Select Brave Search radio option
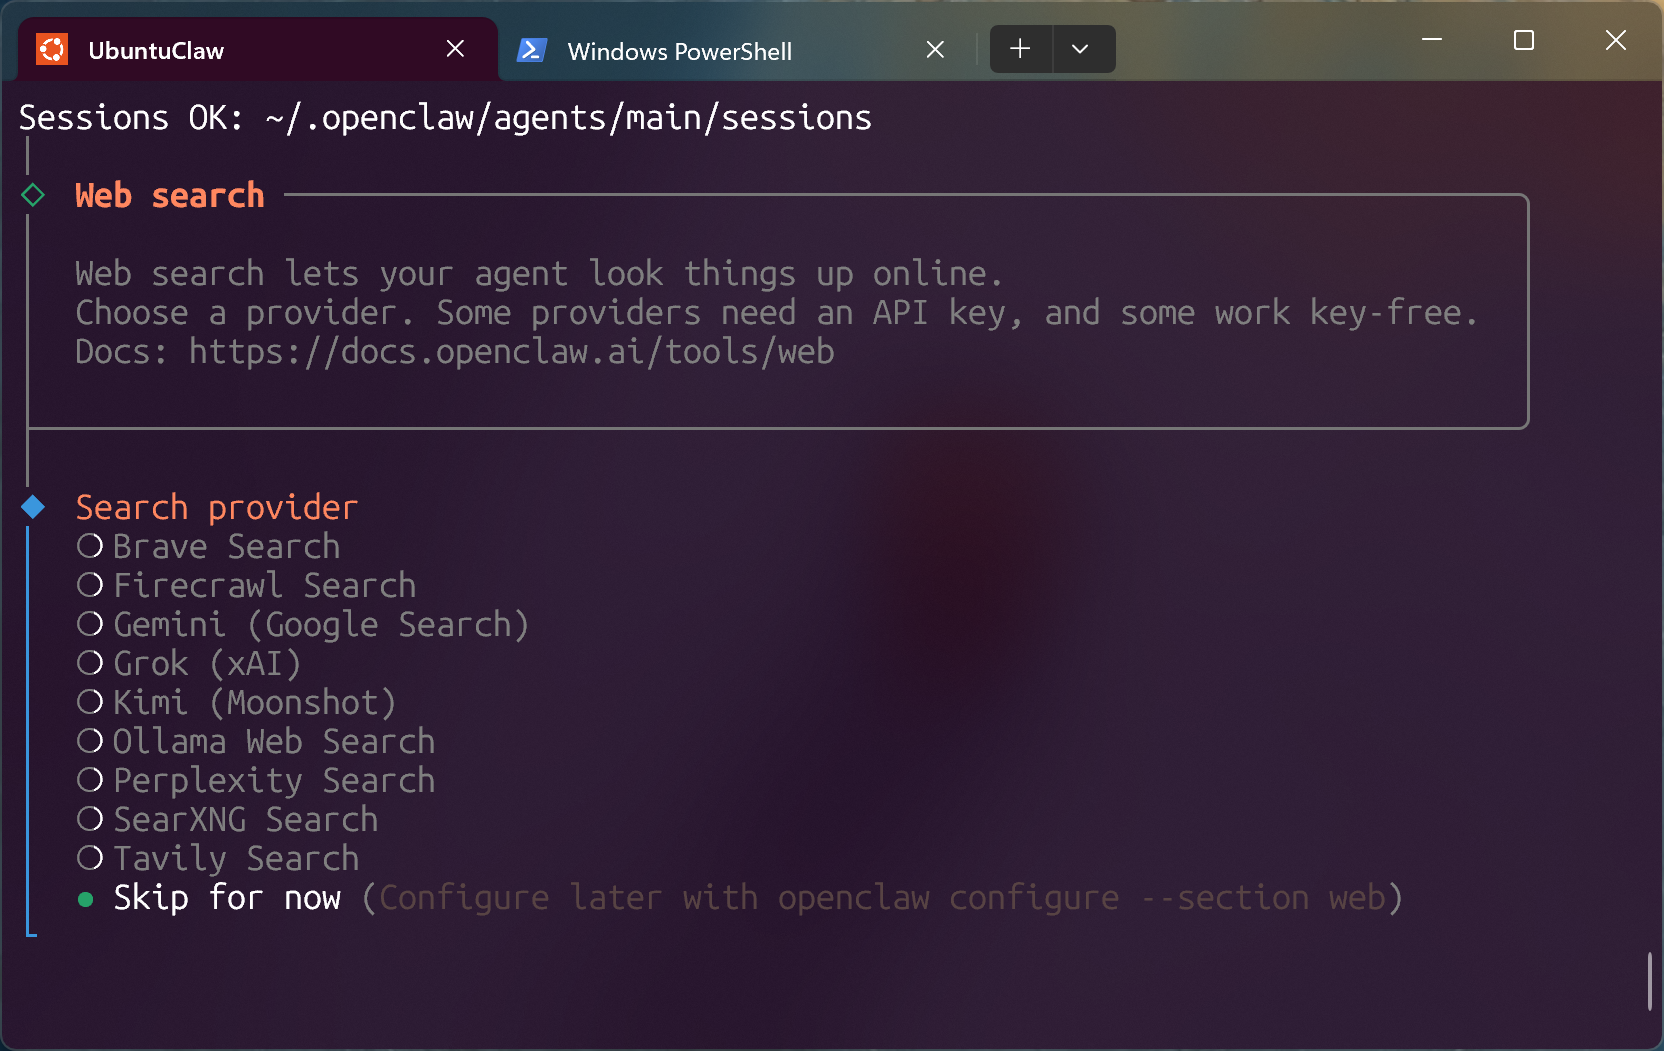Image resolution: width=1664 pixels, height=1051 pixels. pyautogui.click(x=208, y=546)
